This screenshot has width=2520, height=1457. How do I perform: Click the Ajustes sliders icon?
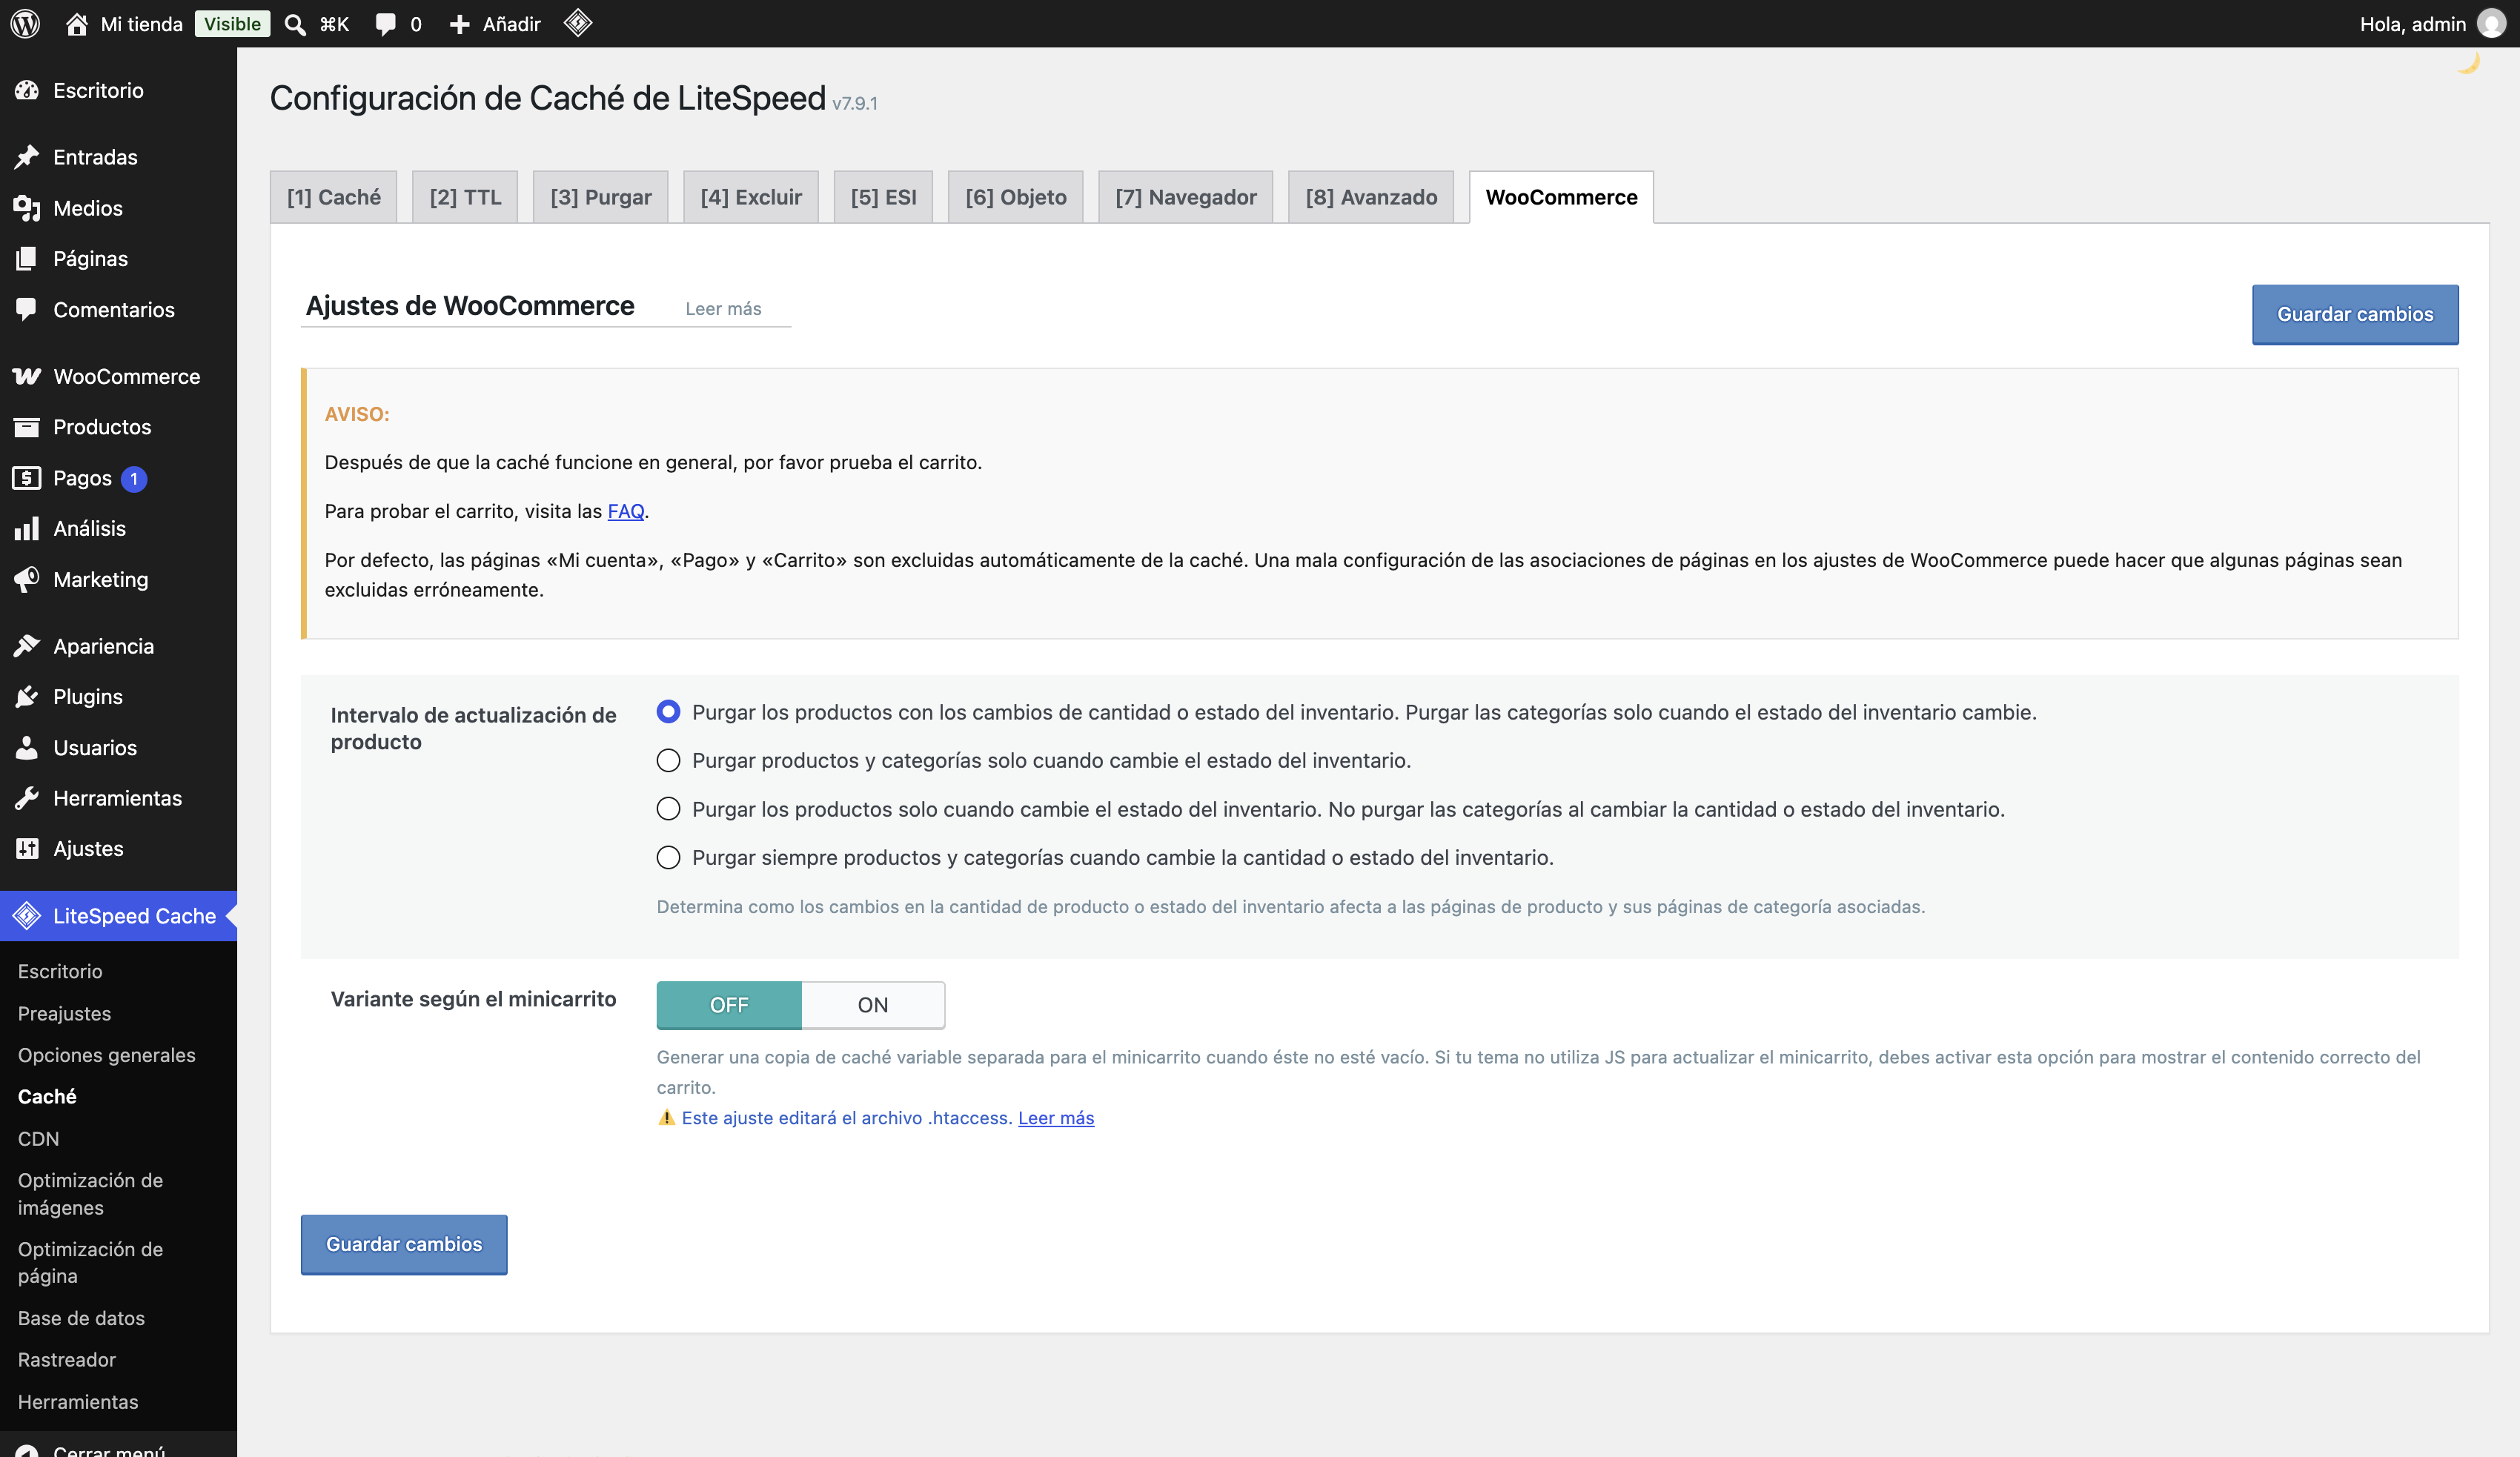[27, 848]
